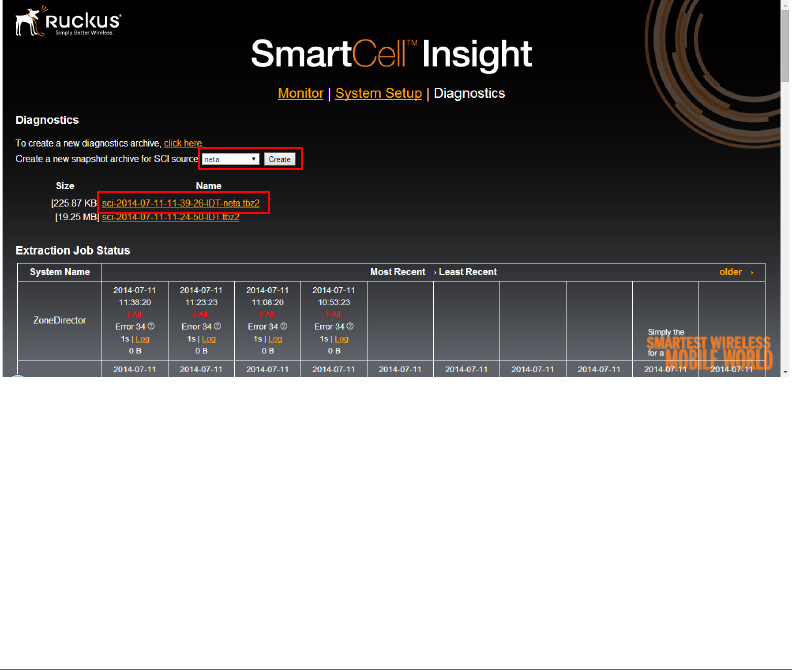Click the 'Size' column label above archives
This screenshot has width=792, height=670.
point(65,186)
